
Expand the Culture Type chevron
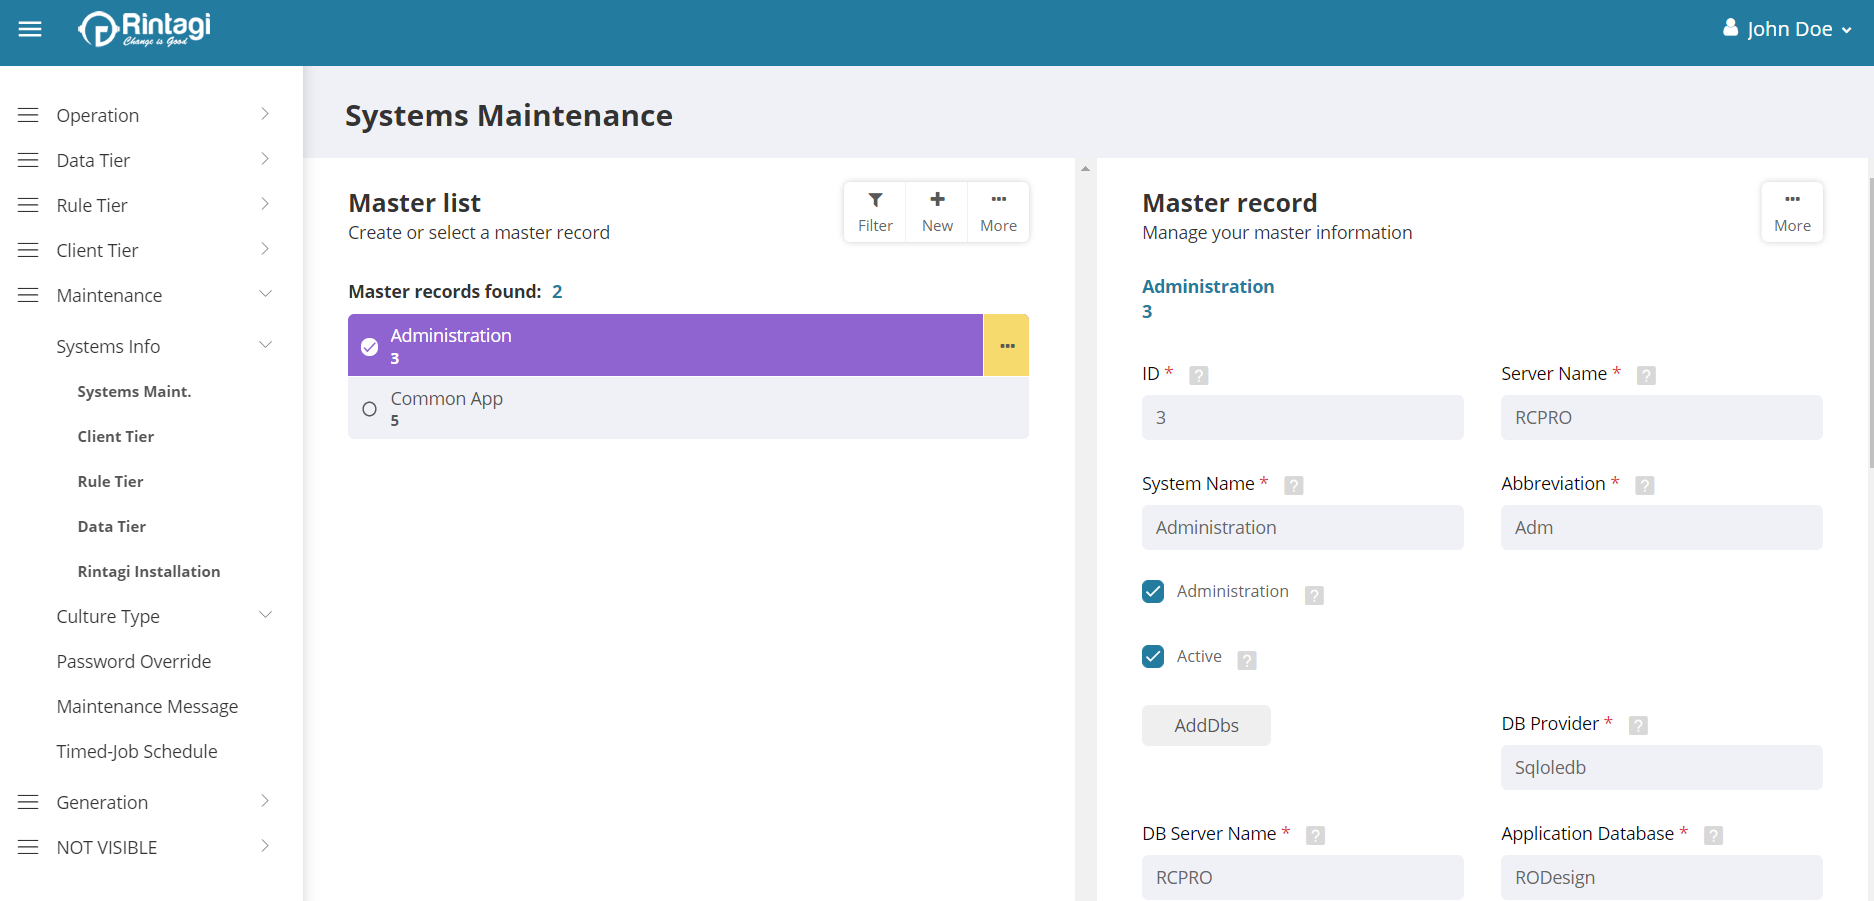coord(265,615)
